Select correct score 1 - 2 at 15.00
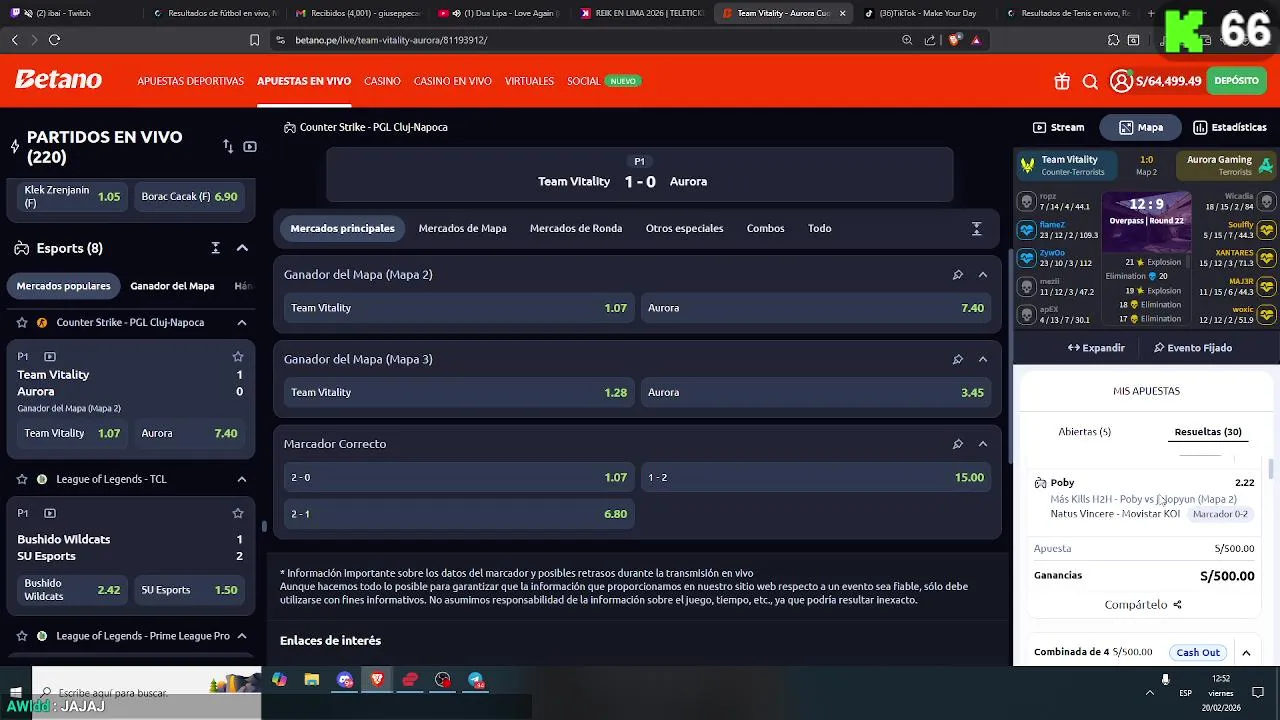The image size is (1280, 720). point(816,477)
